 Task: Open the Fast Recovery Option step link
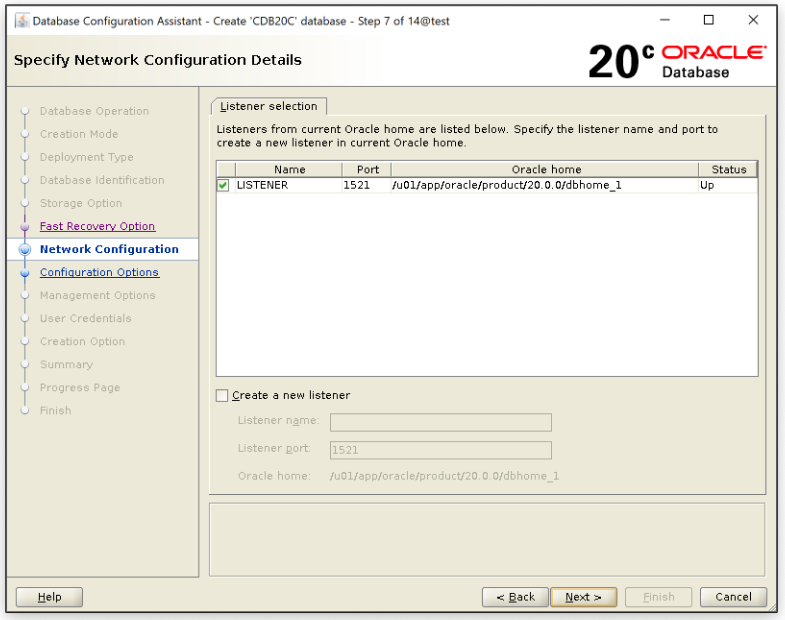pos(97,227)
